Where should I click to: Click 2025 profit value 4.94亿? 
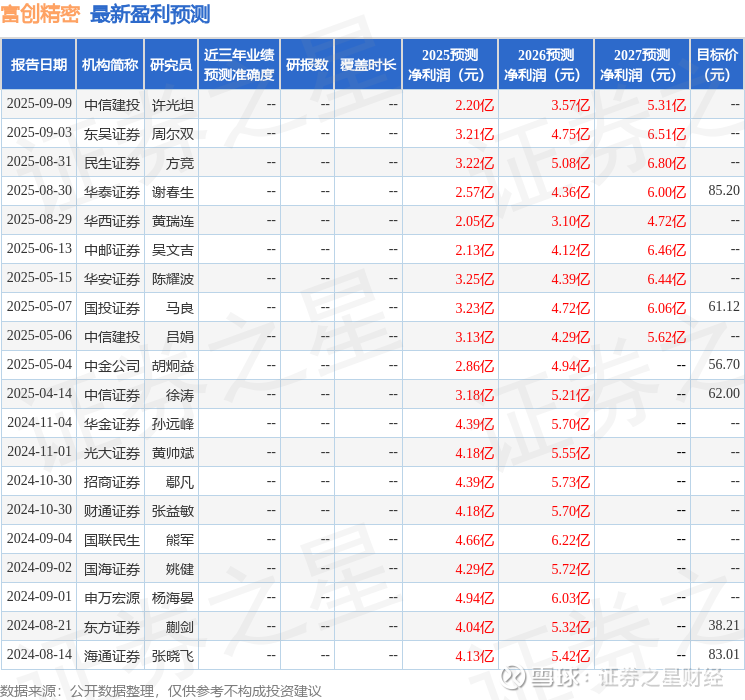pyautogui.click(x=474, y=598)
